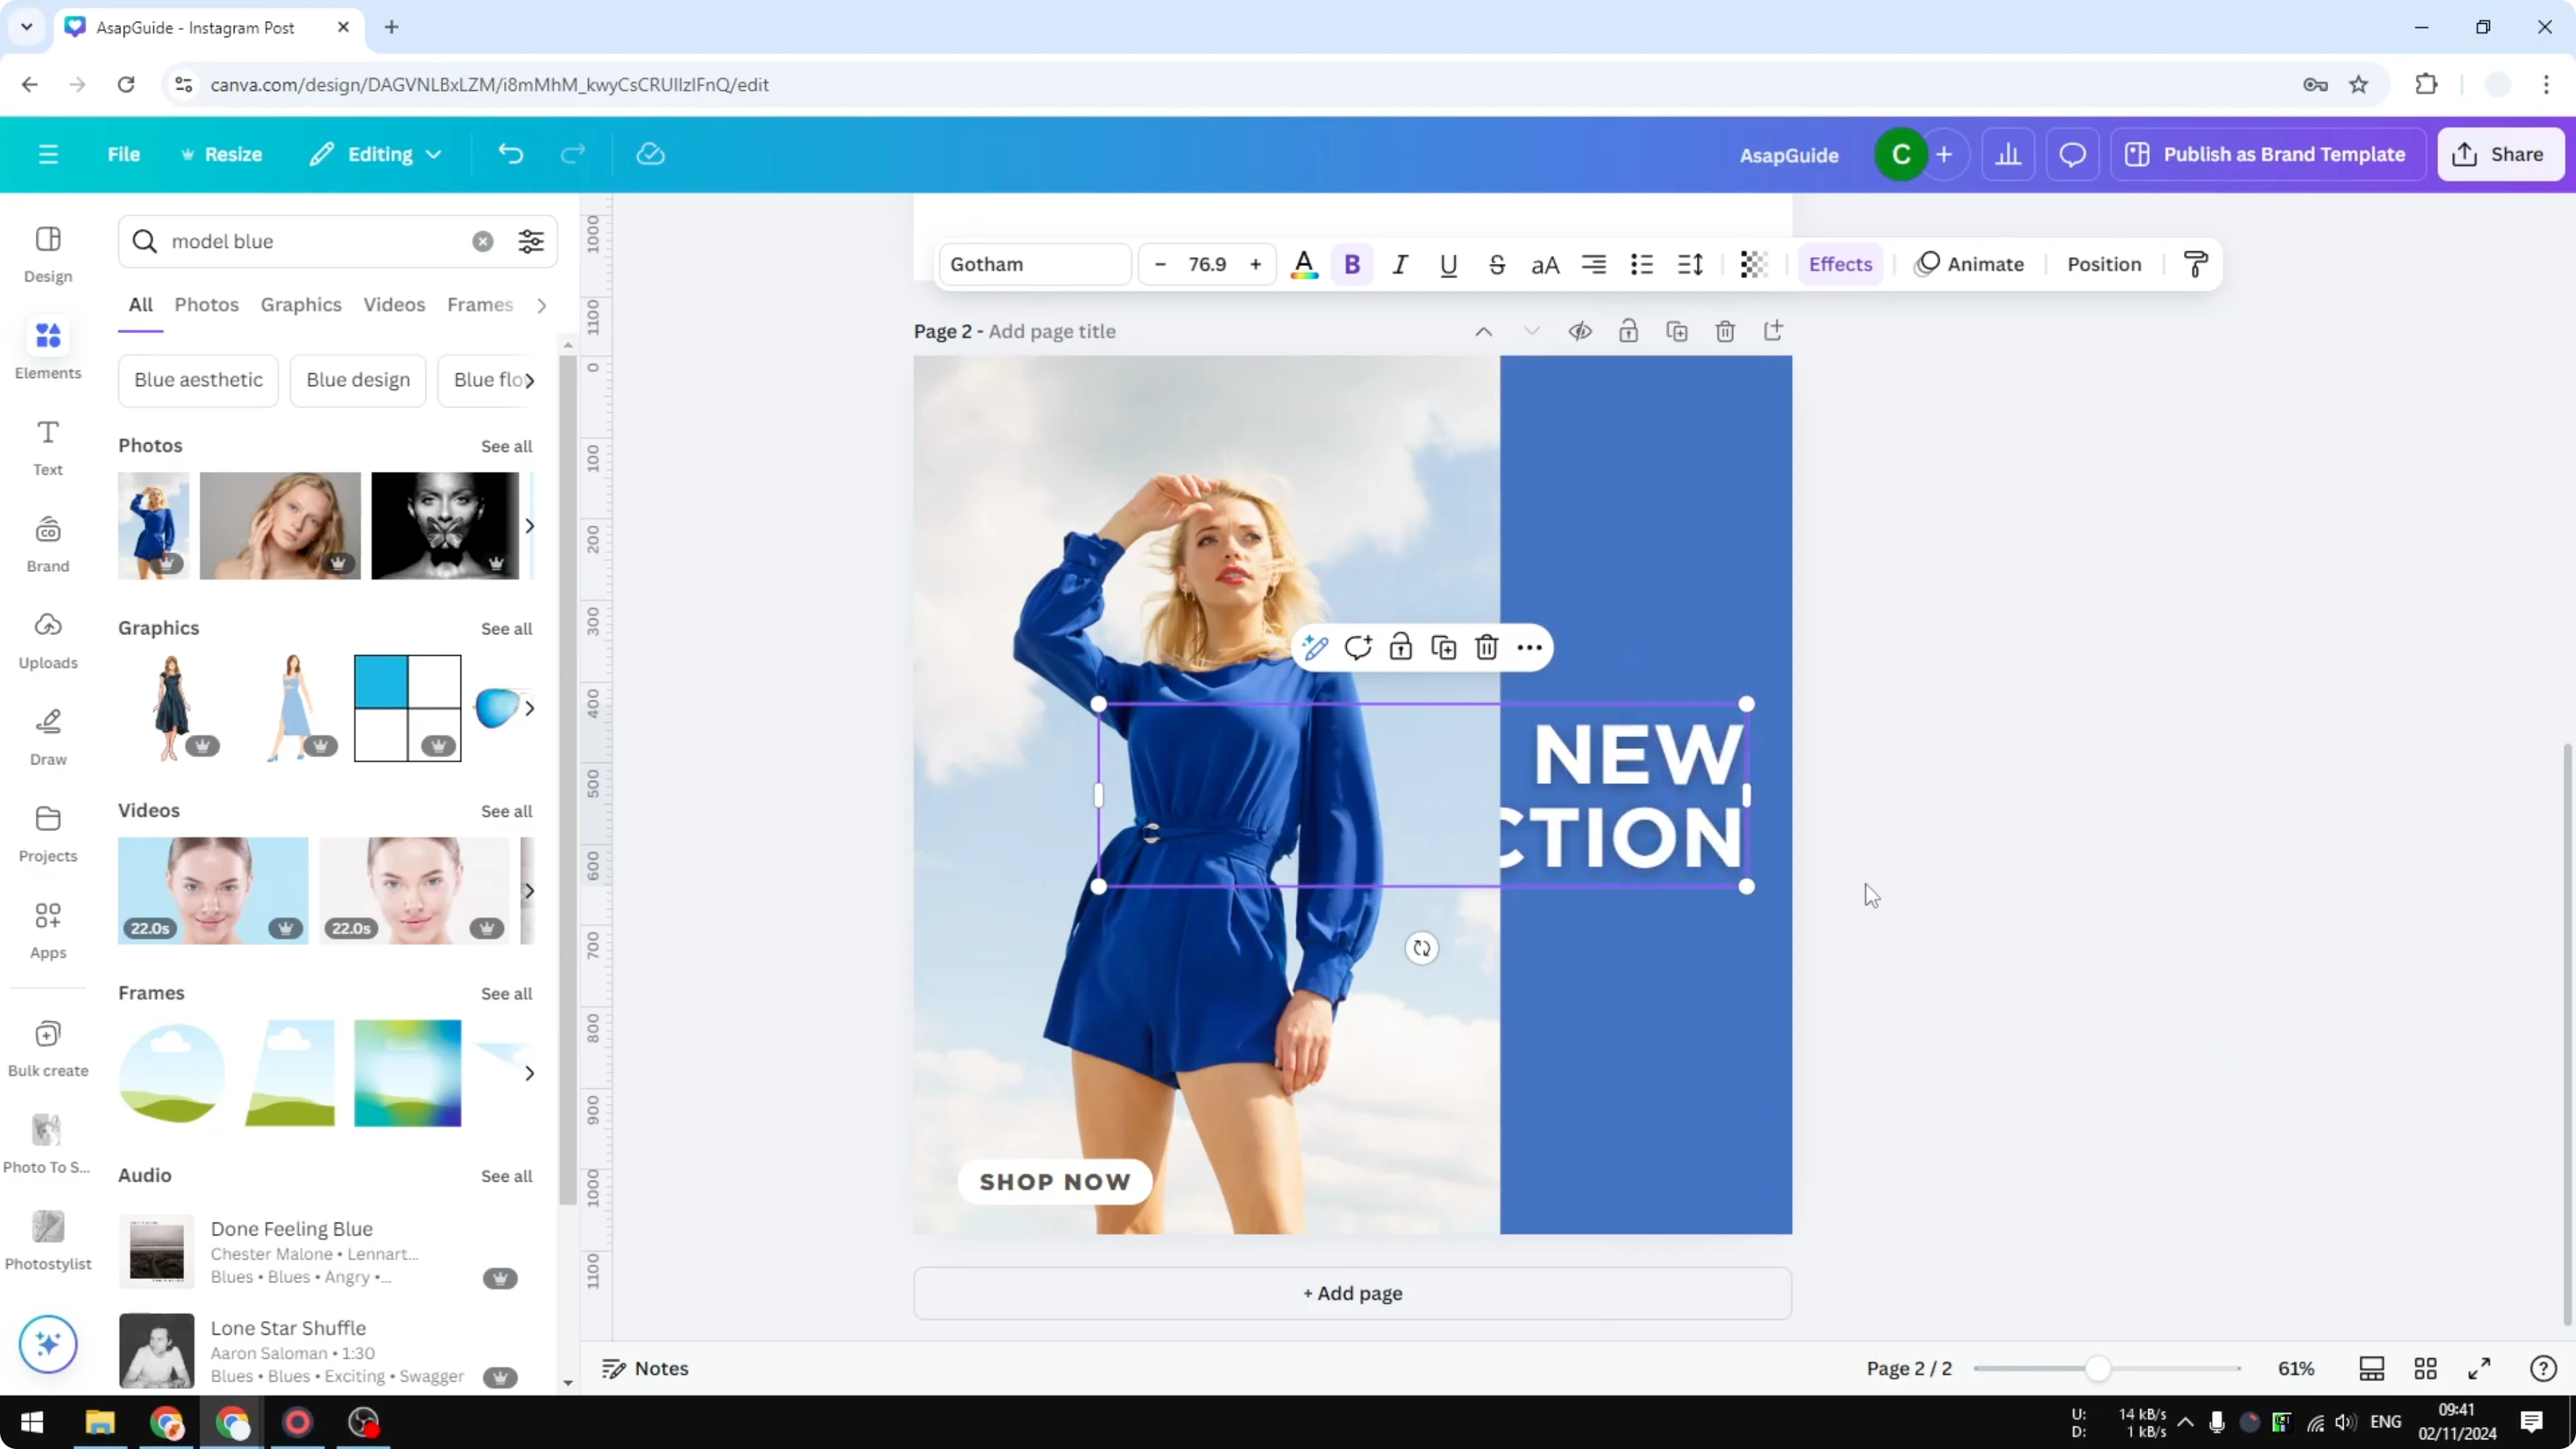The width and height of the screenshot is (2576, 1449).
Task: Open the Draw panel
Action: [x=47, y=735]
